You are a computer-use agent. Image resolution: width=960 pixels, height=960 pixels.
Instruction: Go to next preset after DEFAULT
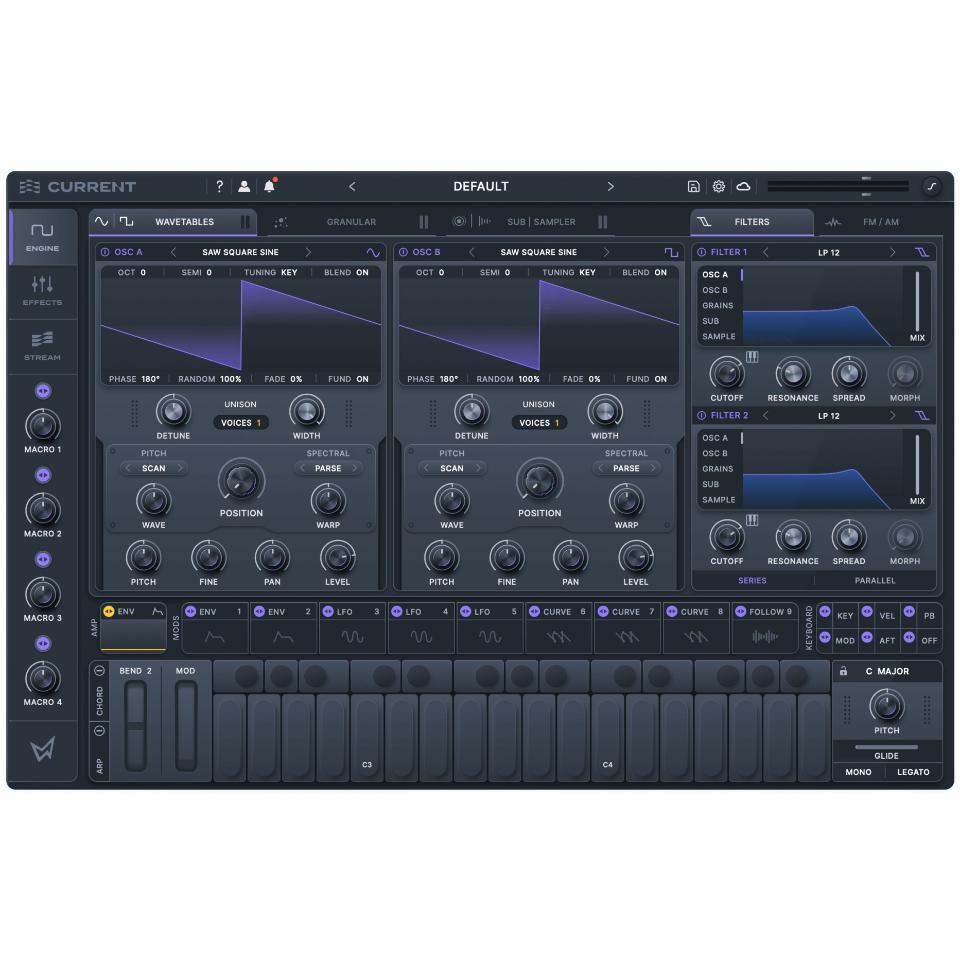[611, 187]
